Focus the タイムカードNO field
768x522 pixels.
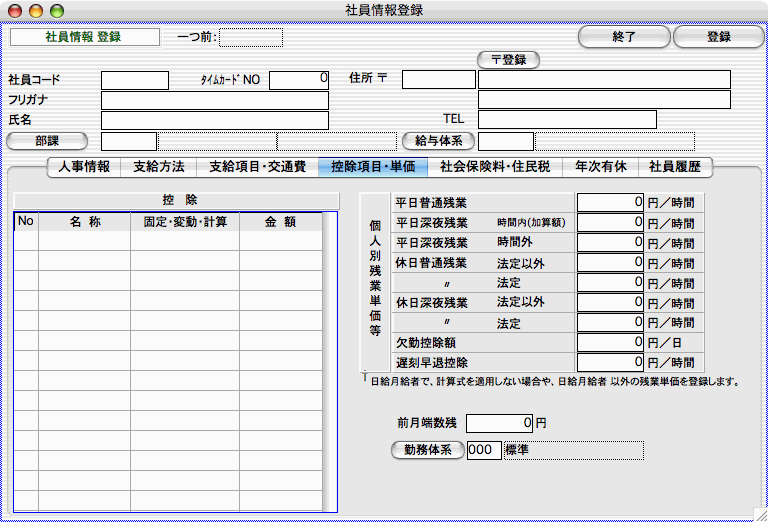pos(298,80)
